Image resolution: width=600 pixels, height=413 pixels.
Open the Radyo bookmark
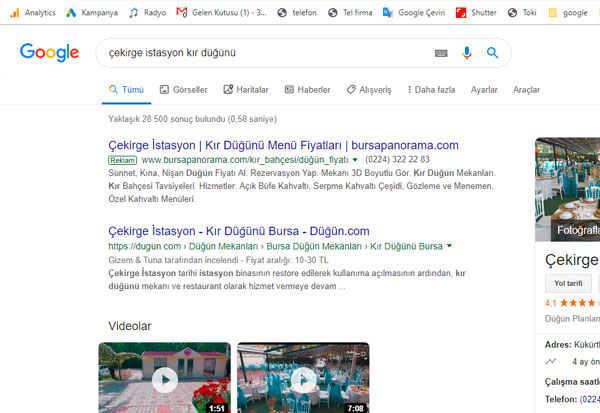[x=147, y=13]
